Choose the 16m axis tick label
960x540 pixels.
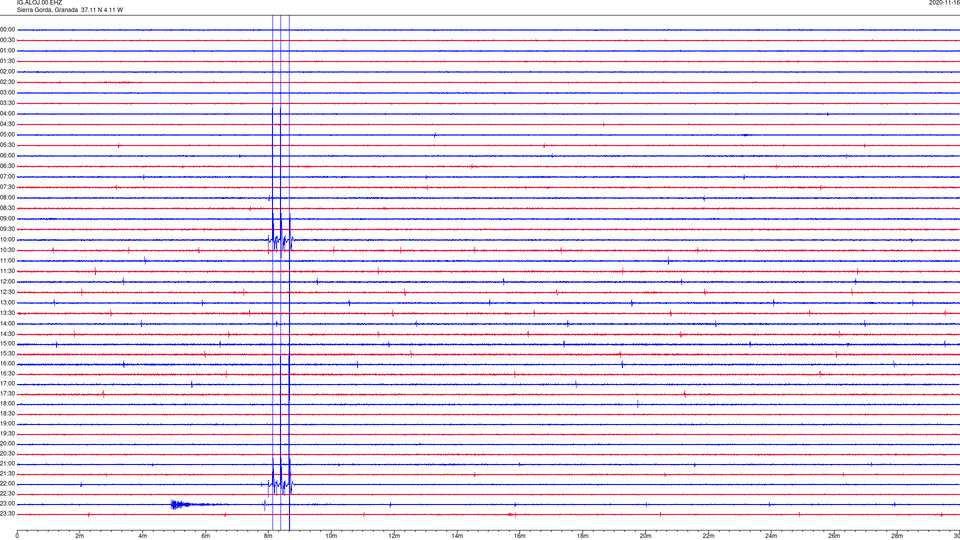(520, 536)
